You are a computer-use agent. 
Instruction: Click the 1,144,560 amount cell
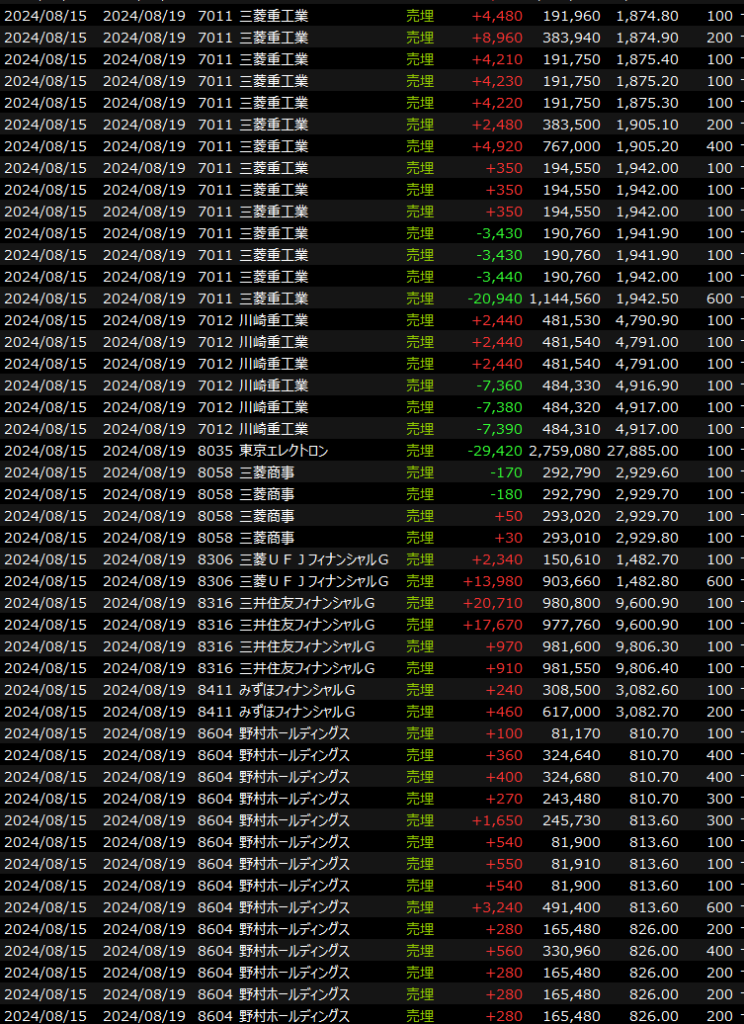(x=565, y=299)
